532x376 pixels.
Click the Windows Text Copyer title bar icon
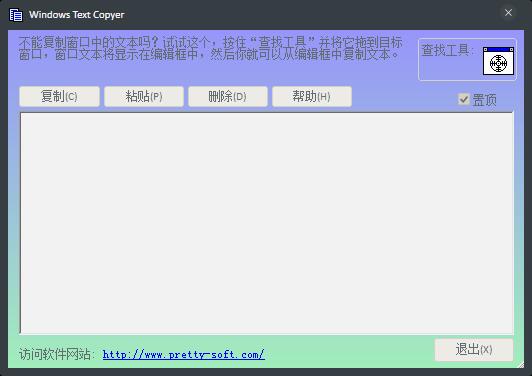[16, 15]
